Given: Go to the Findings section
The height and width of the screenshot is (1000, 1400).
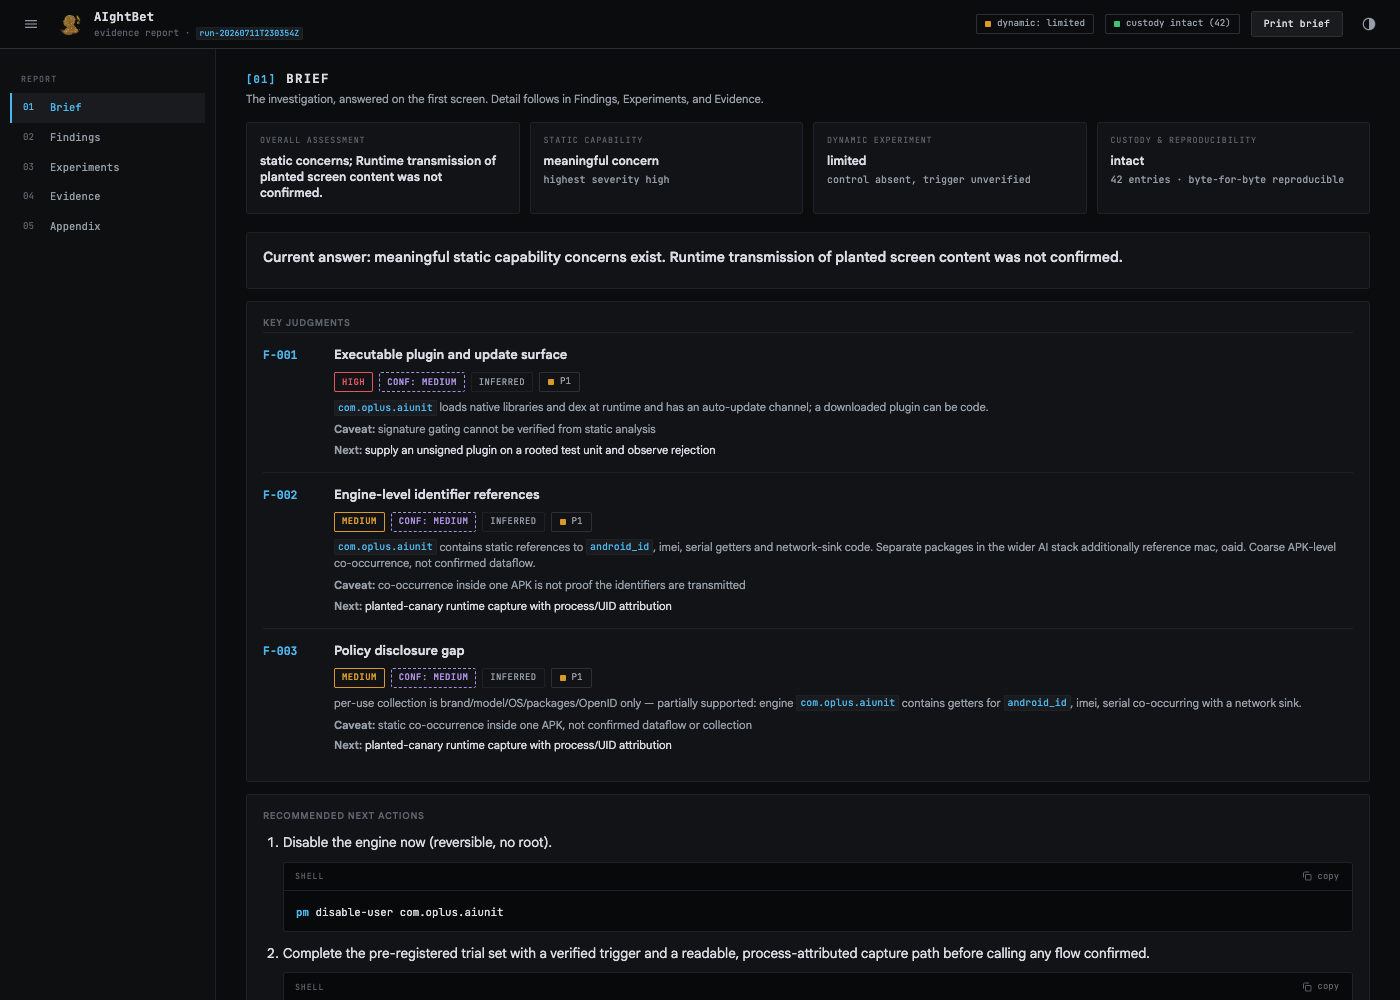Looking at the screenshot, I should pyautogui.click(x=108, y=138).
